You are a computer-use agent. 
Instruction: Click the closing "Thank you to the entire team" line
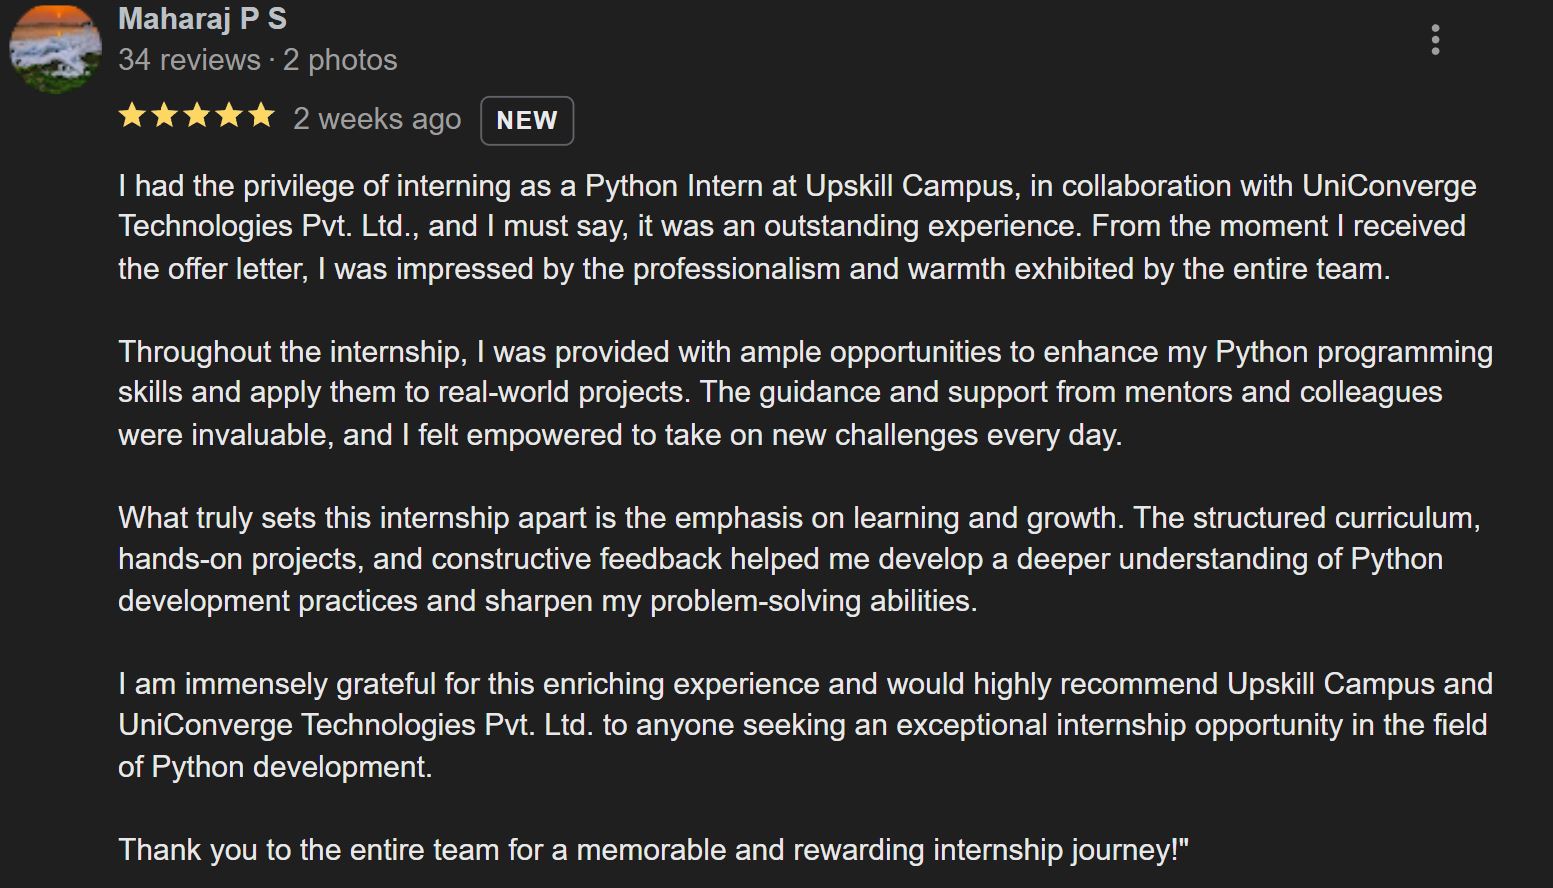[653, 850]
